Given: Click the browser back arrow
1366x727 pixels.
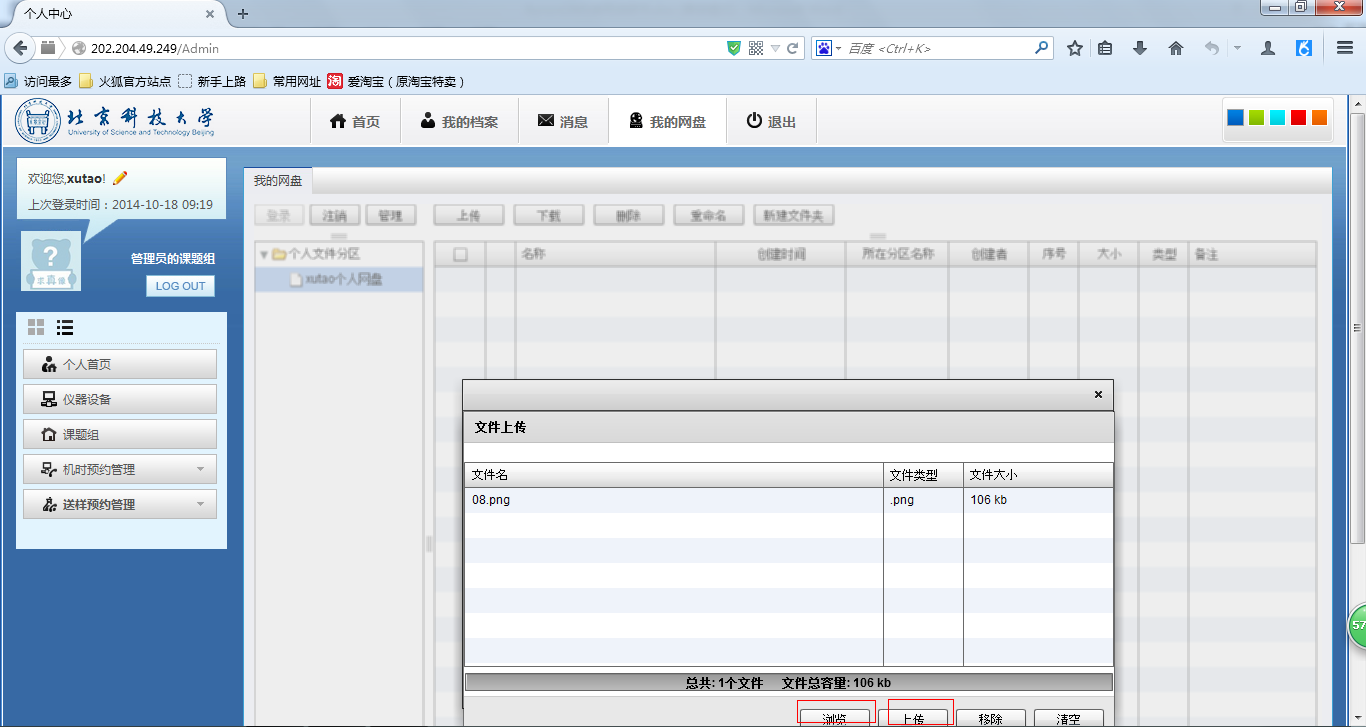Looking at the screenshot, I should point(20,48).
